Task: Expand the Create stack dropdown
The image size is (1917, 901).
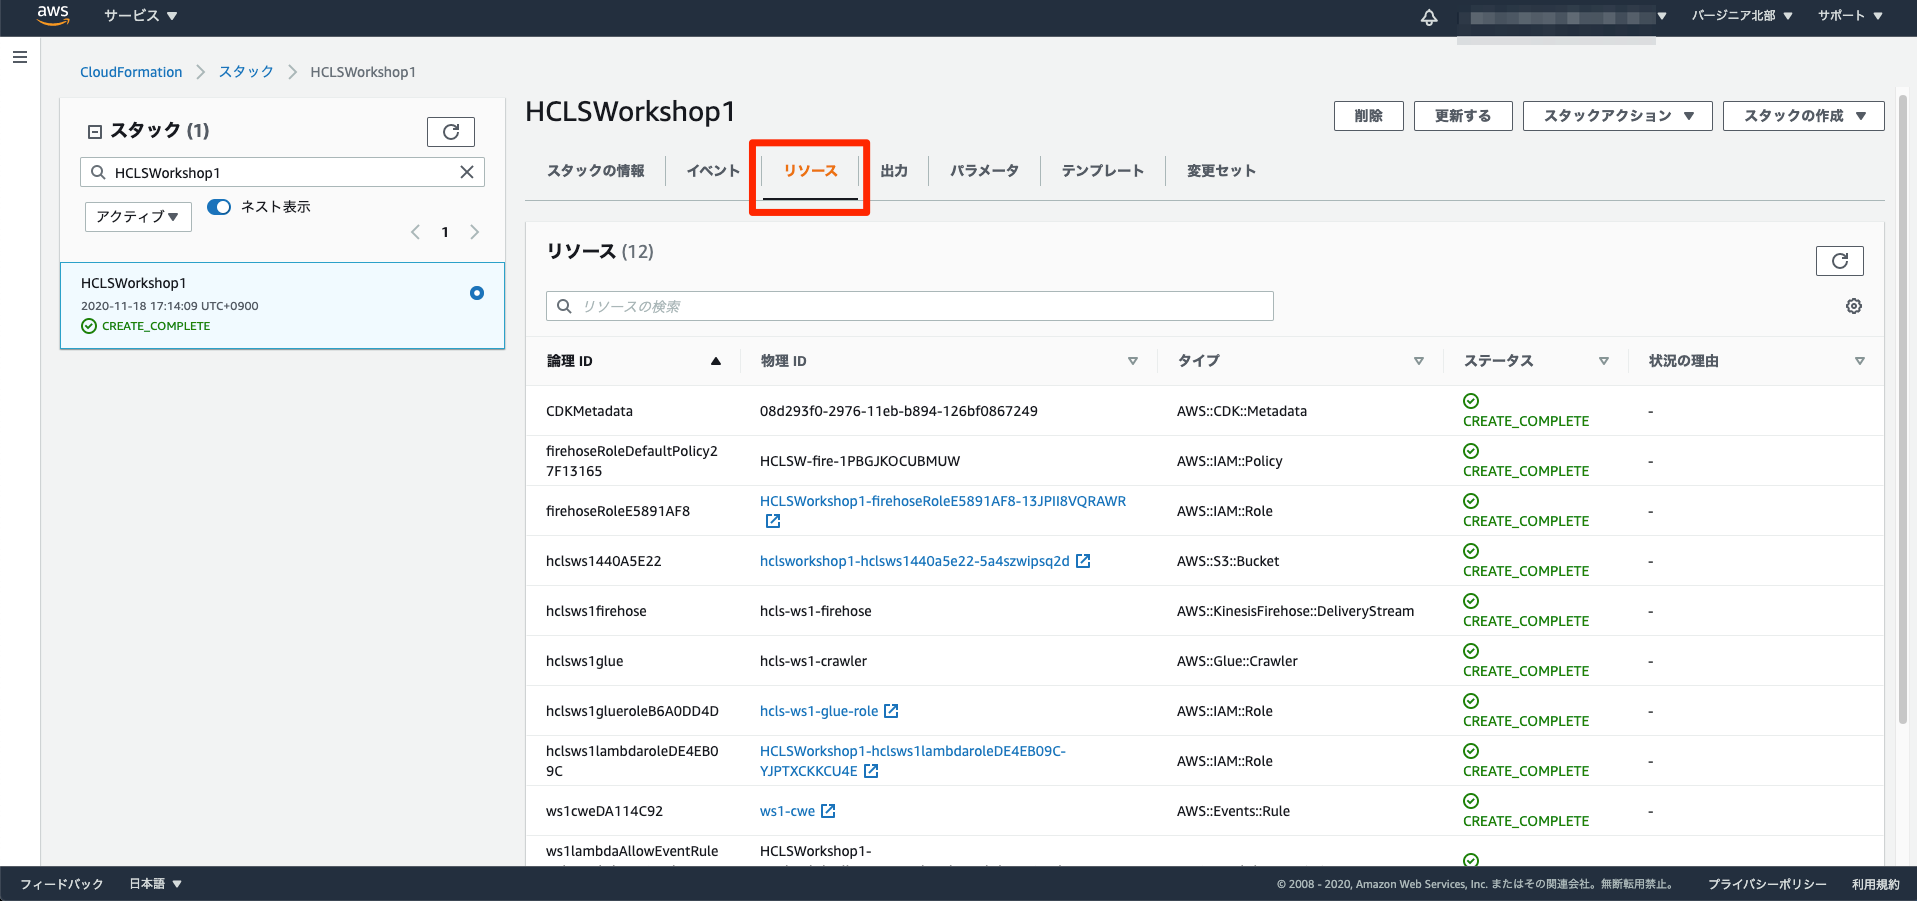Action: pos(1804,116)
